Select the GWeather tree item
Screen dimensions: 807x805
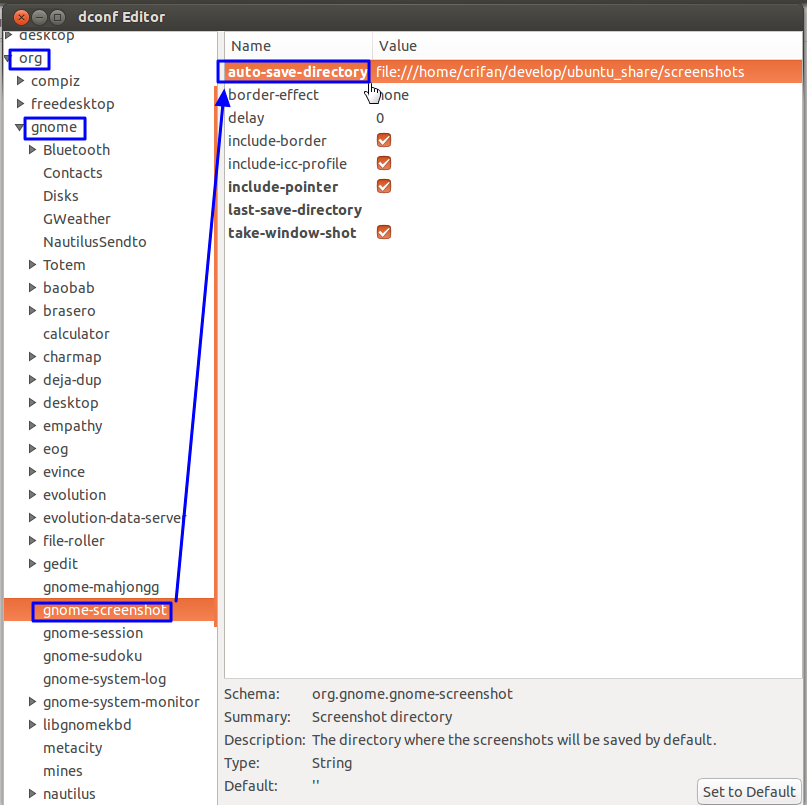coord(77,219)
